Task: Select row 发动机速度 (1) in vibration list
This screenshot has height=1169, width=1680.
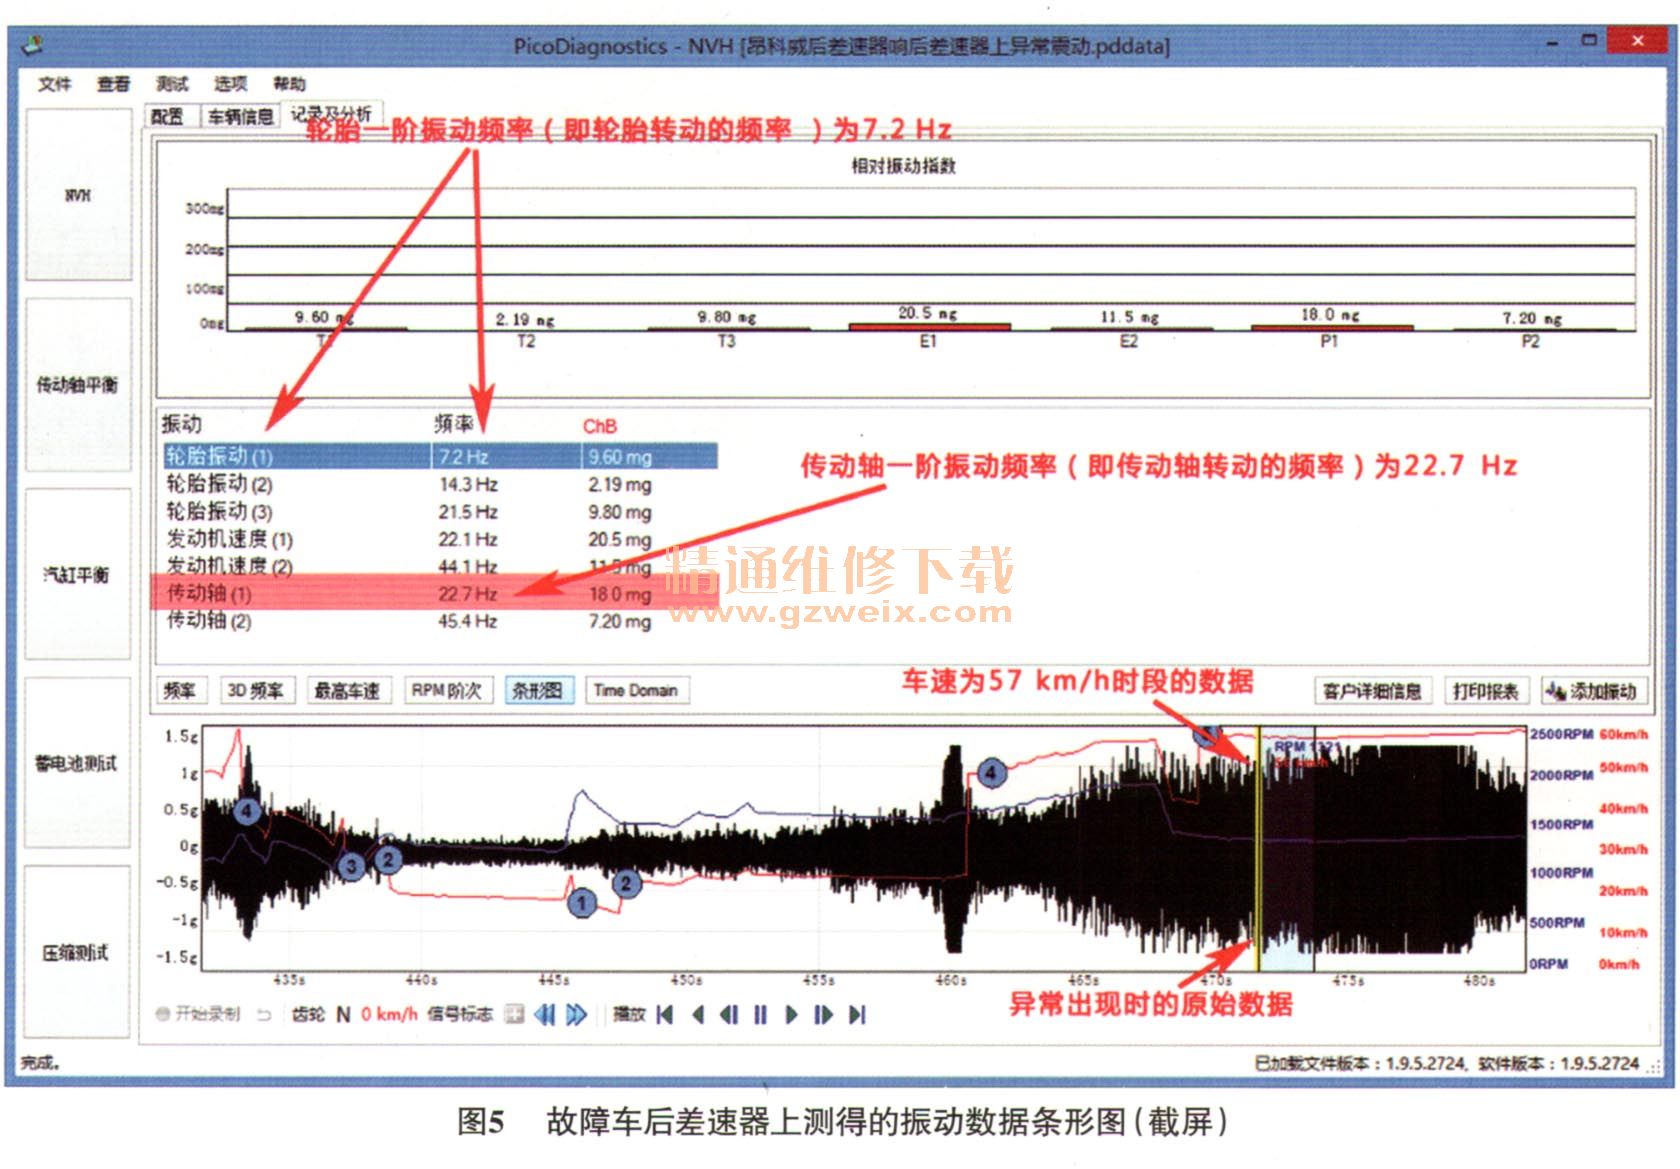Action: [x=441, y=539]
